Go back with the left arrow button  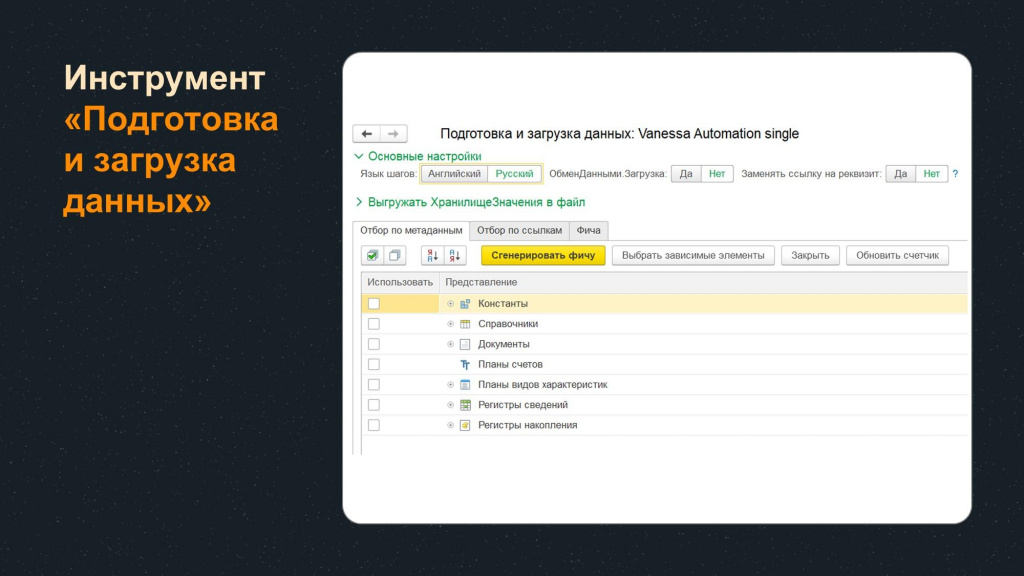coord(366,134)
